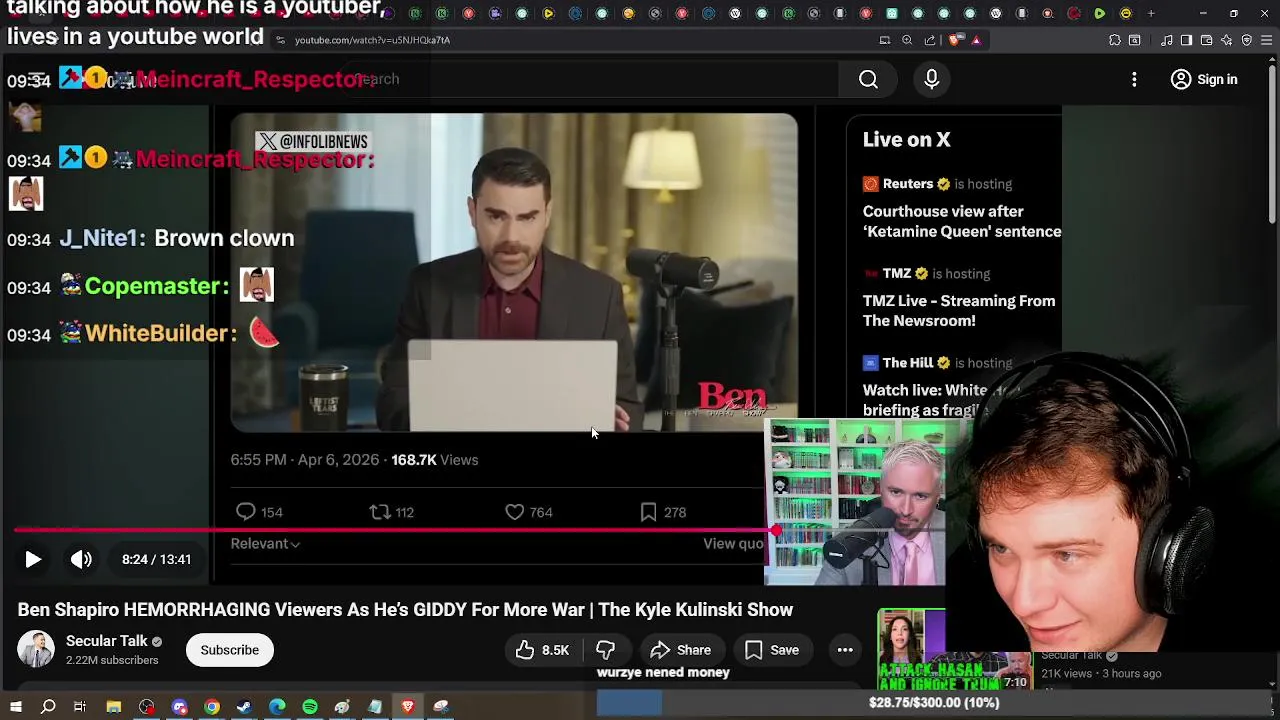This screenshot has width=1280, height=720.
Task: Open the Leo AI sparkle icon
Action: pyautogui.click(x=1227, y=40)
